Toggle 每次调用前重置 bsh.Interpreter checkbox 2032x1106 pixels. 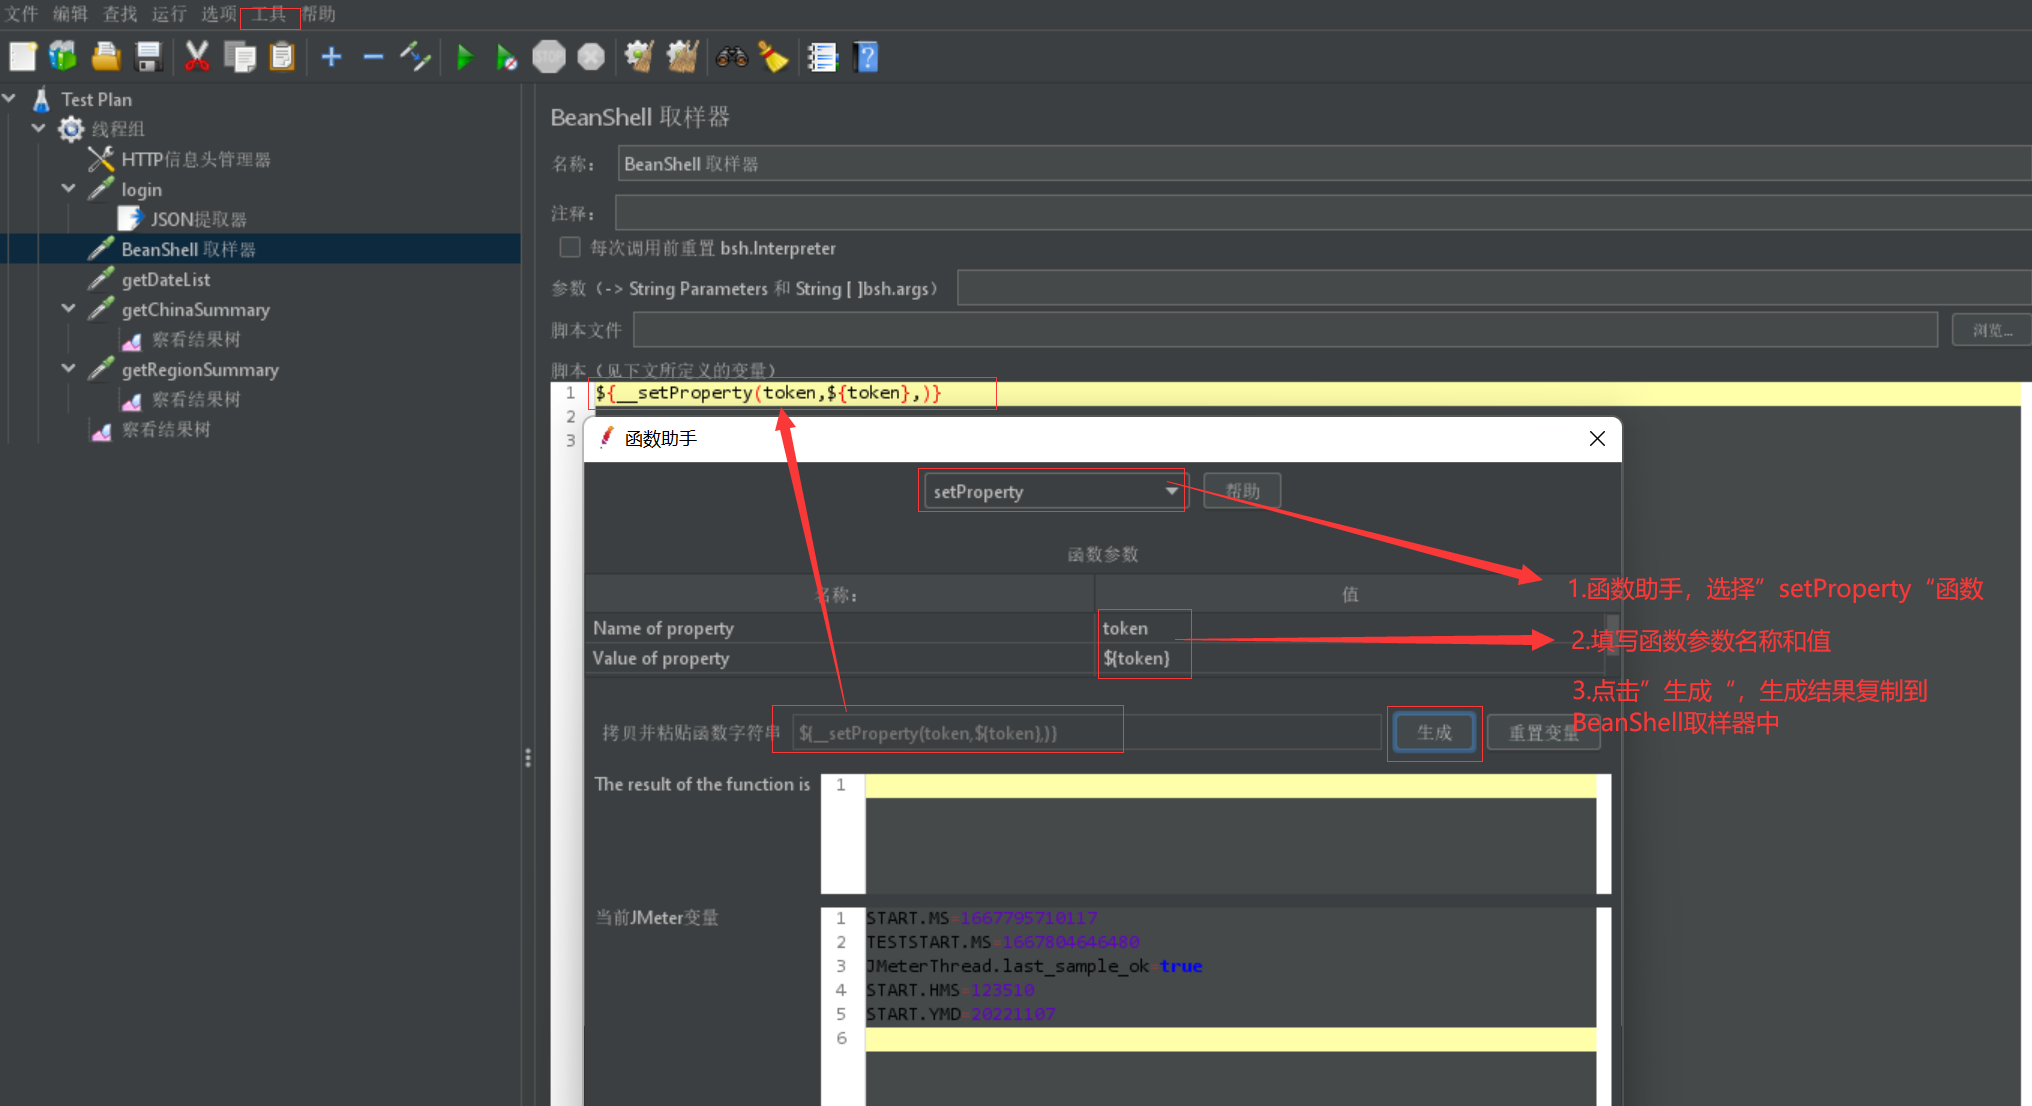570,247
